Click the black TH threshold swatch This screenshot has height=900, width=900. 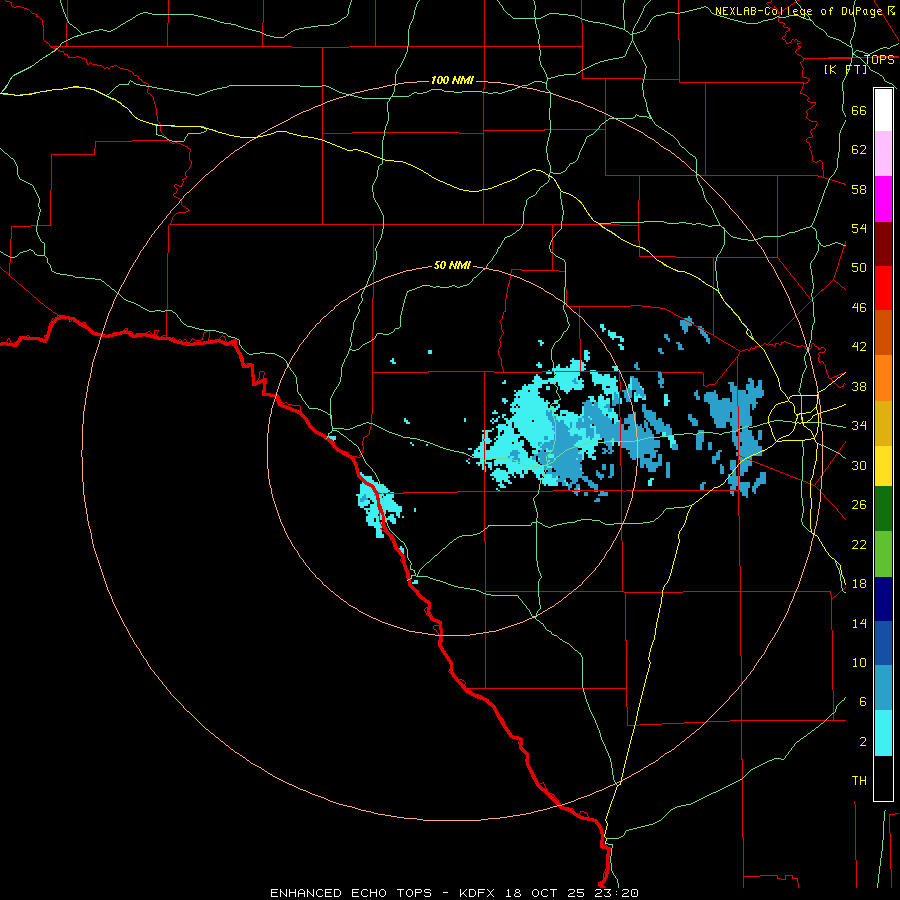click(x=883, y=778)
